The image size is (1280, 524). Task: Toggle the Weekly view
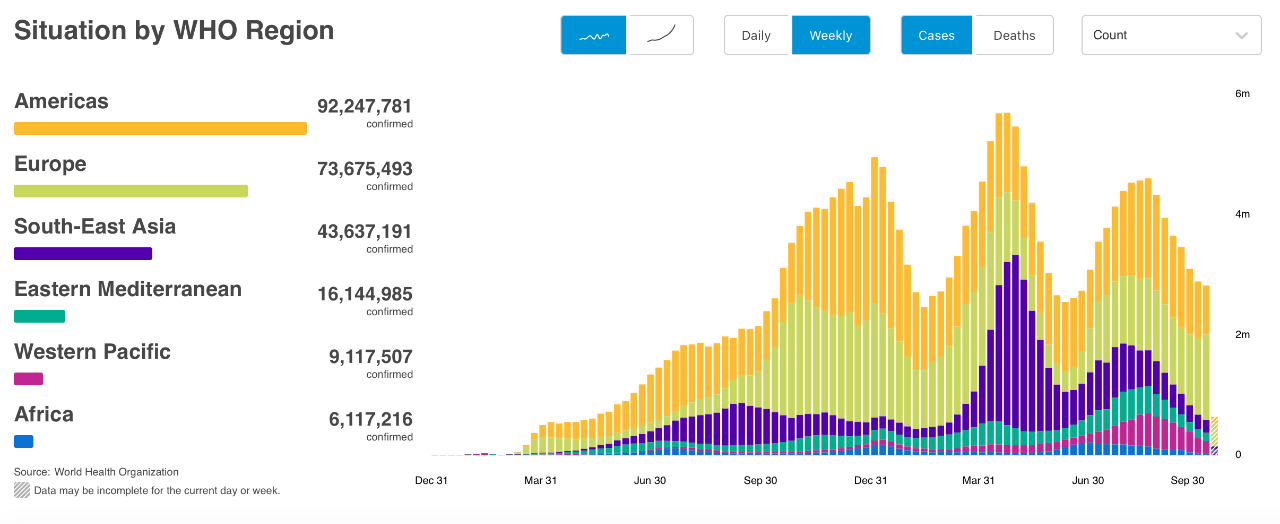point(831,35)
